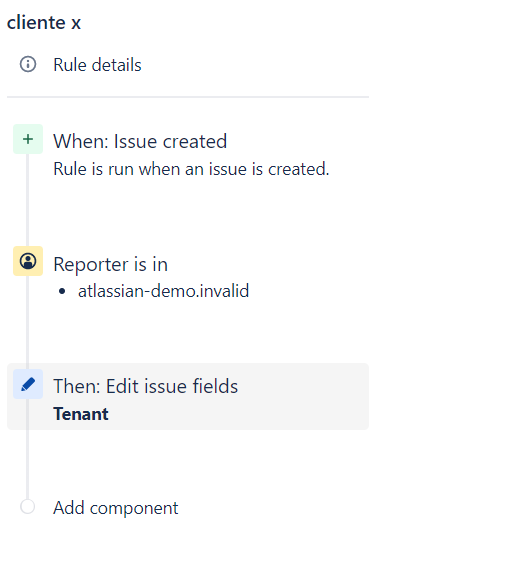
Task: Click the connector line above Add component
Action: (x=28, y=449)
